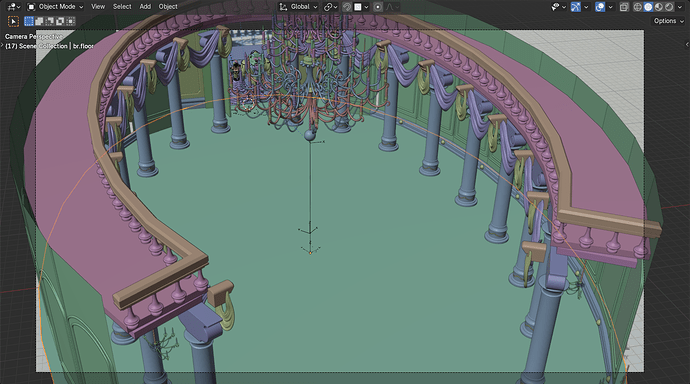The height and width of the screenshot is (384, 690).
Task: Open the Object menu
Action: [x=168, y=7]
